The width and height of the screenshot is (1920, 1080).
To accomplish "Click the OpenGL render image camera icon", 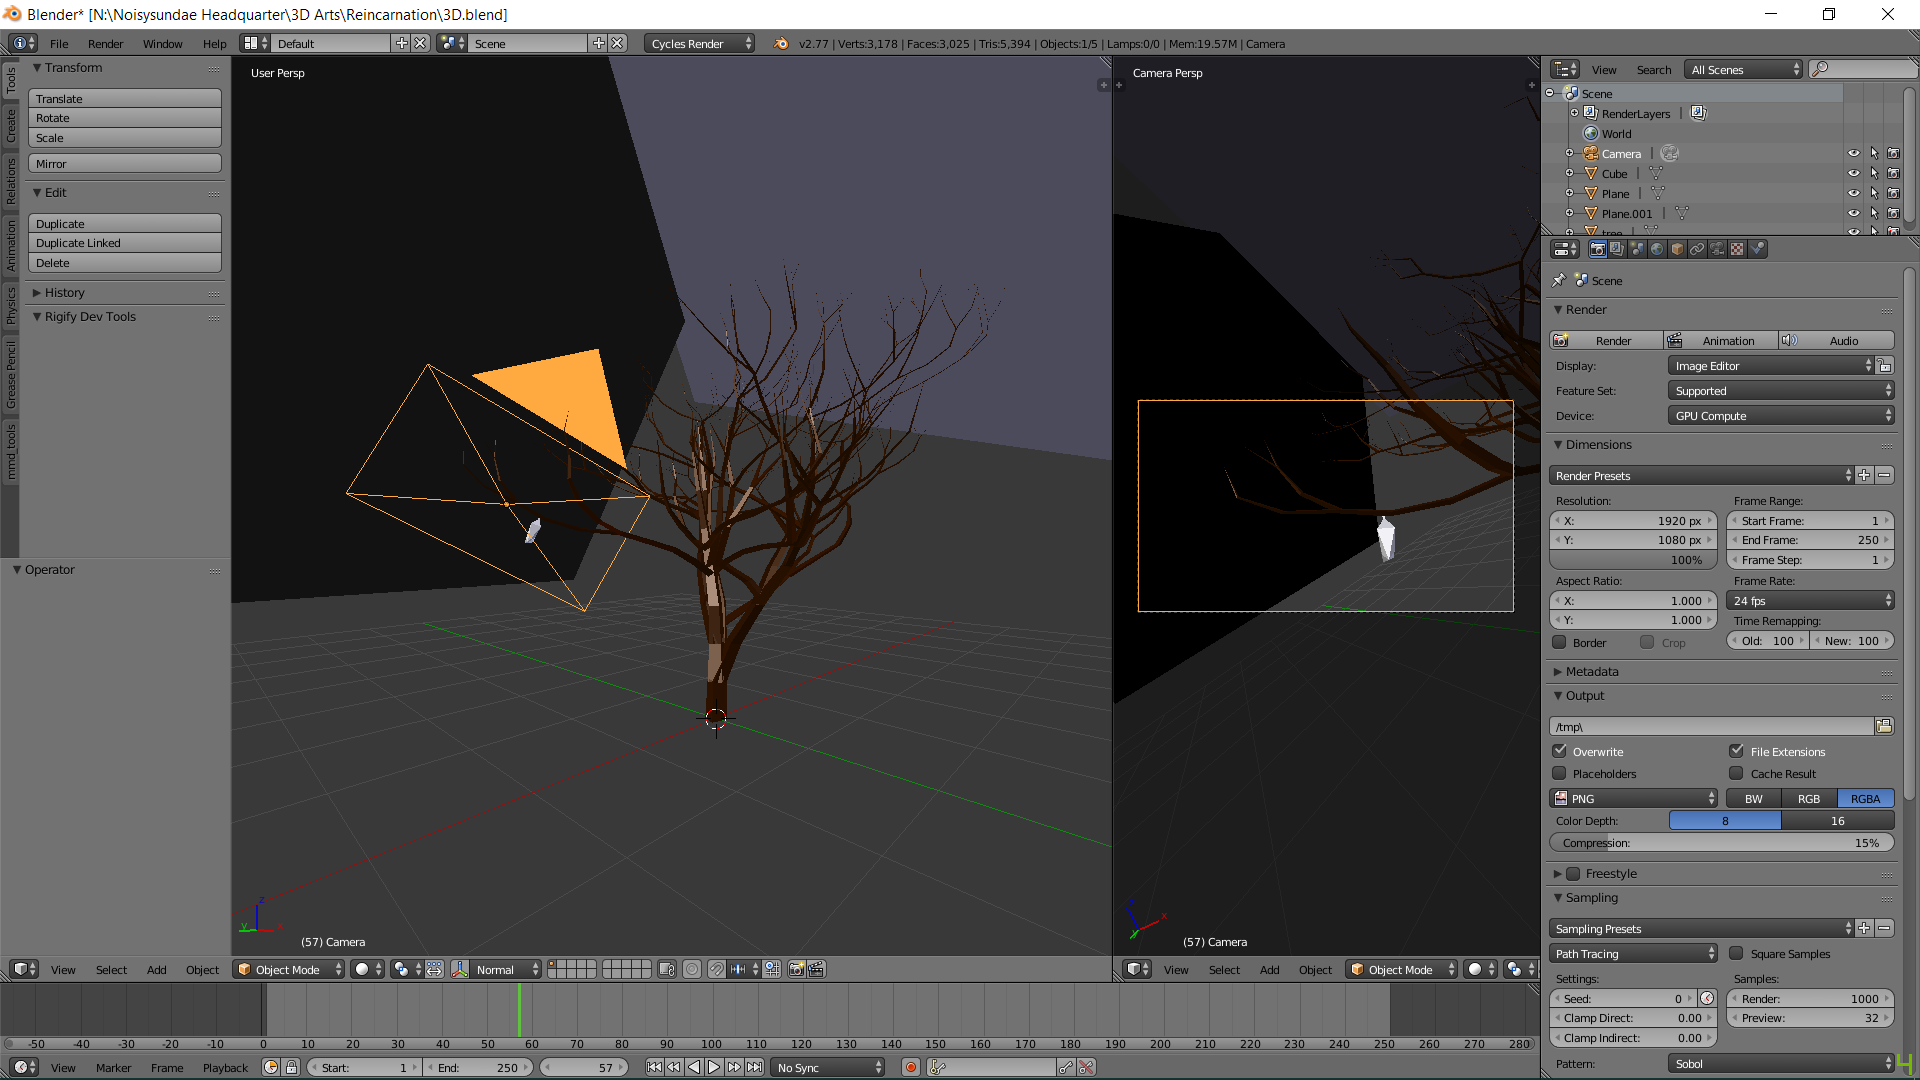I will pos(797,969).
